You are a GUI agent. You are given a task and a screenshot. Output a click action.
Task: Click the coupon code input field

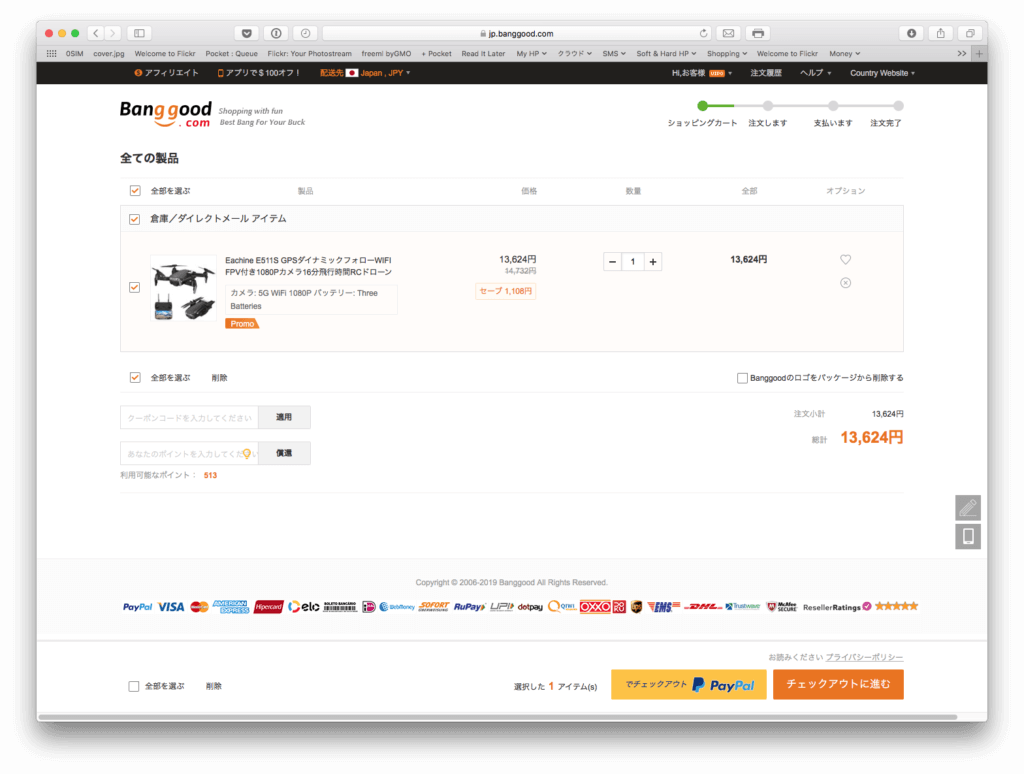pos(189,417)
